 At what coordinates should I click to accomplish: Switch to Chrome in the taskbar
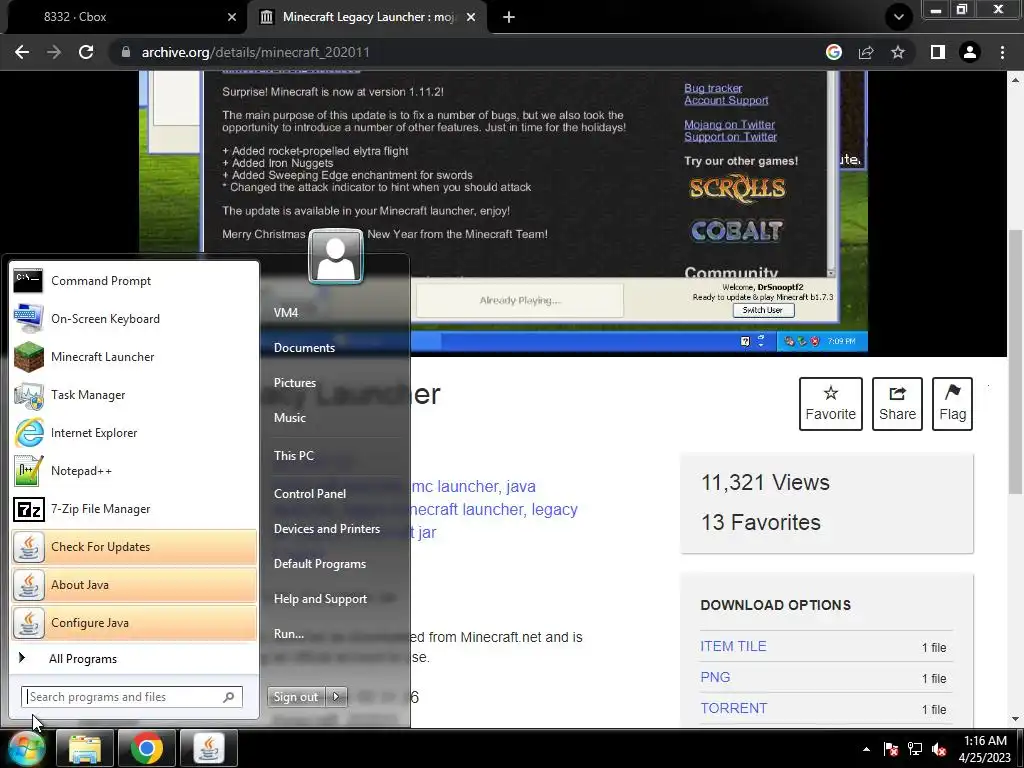(147, 748)
